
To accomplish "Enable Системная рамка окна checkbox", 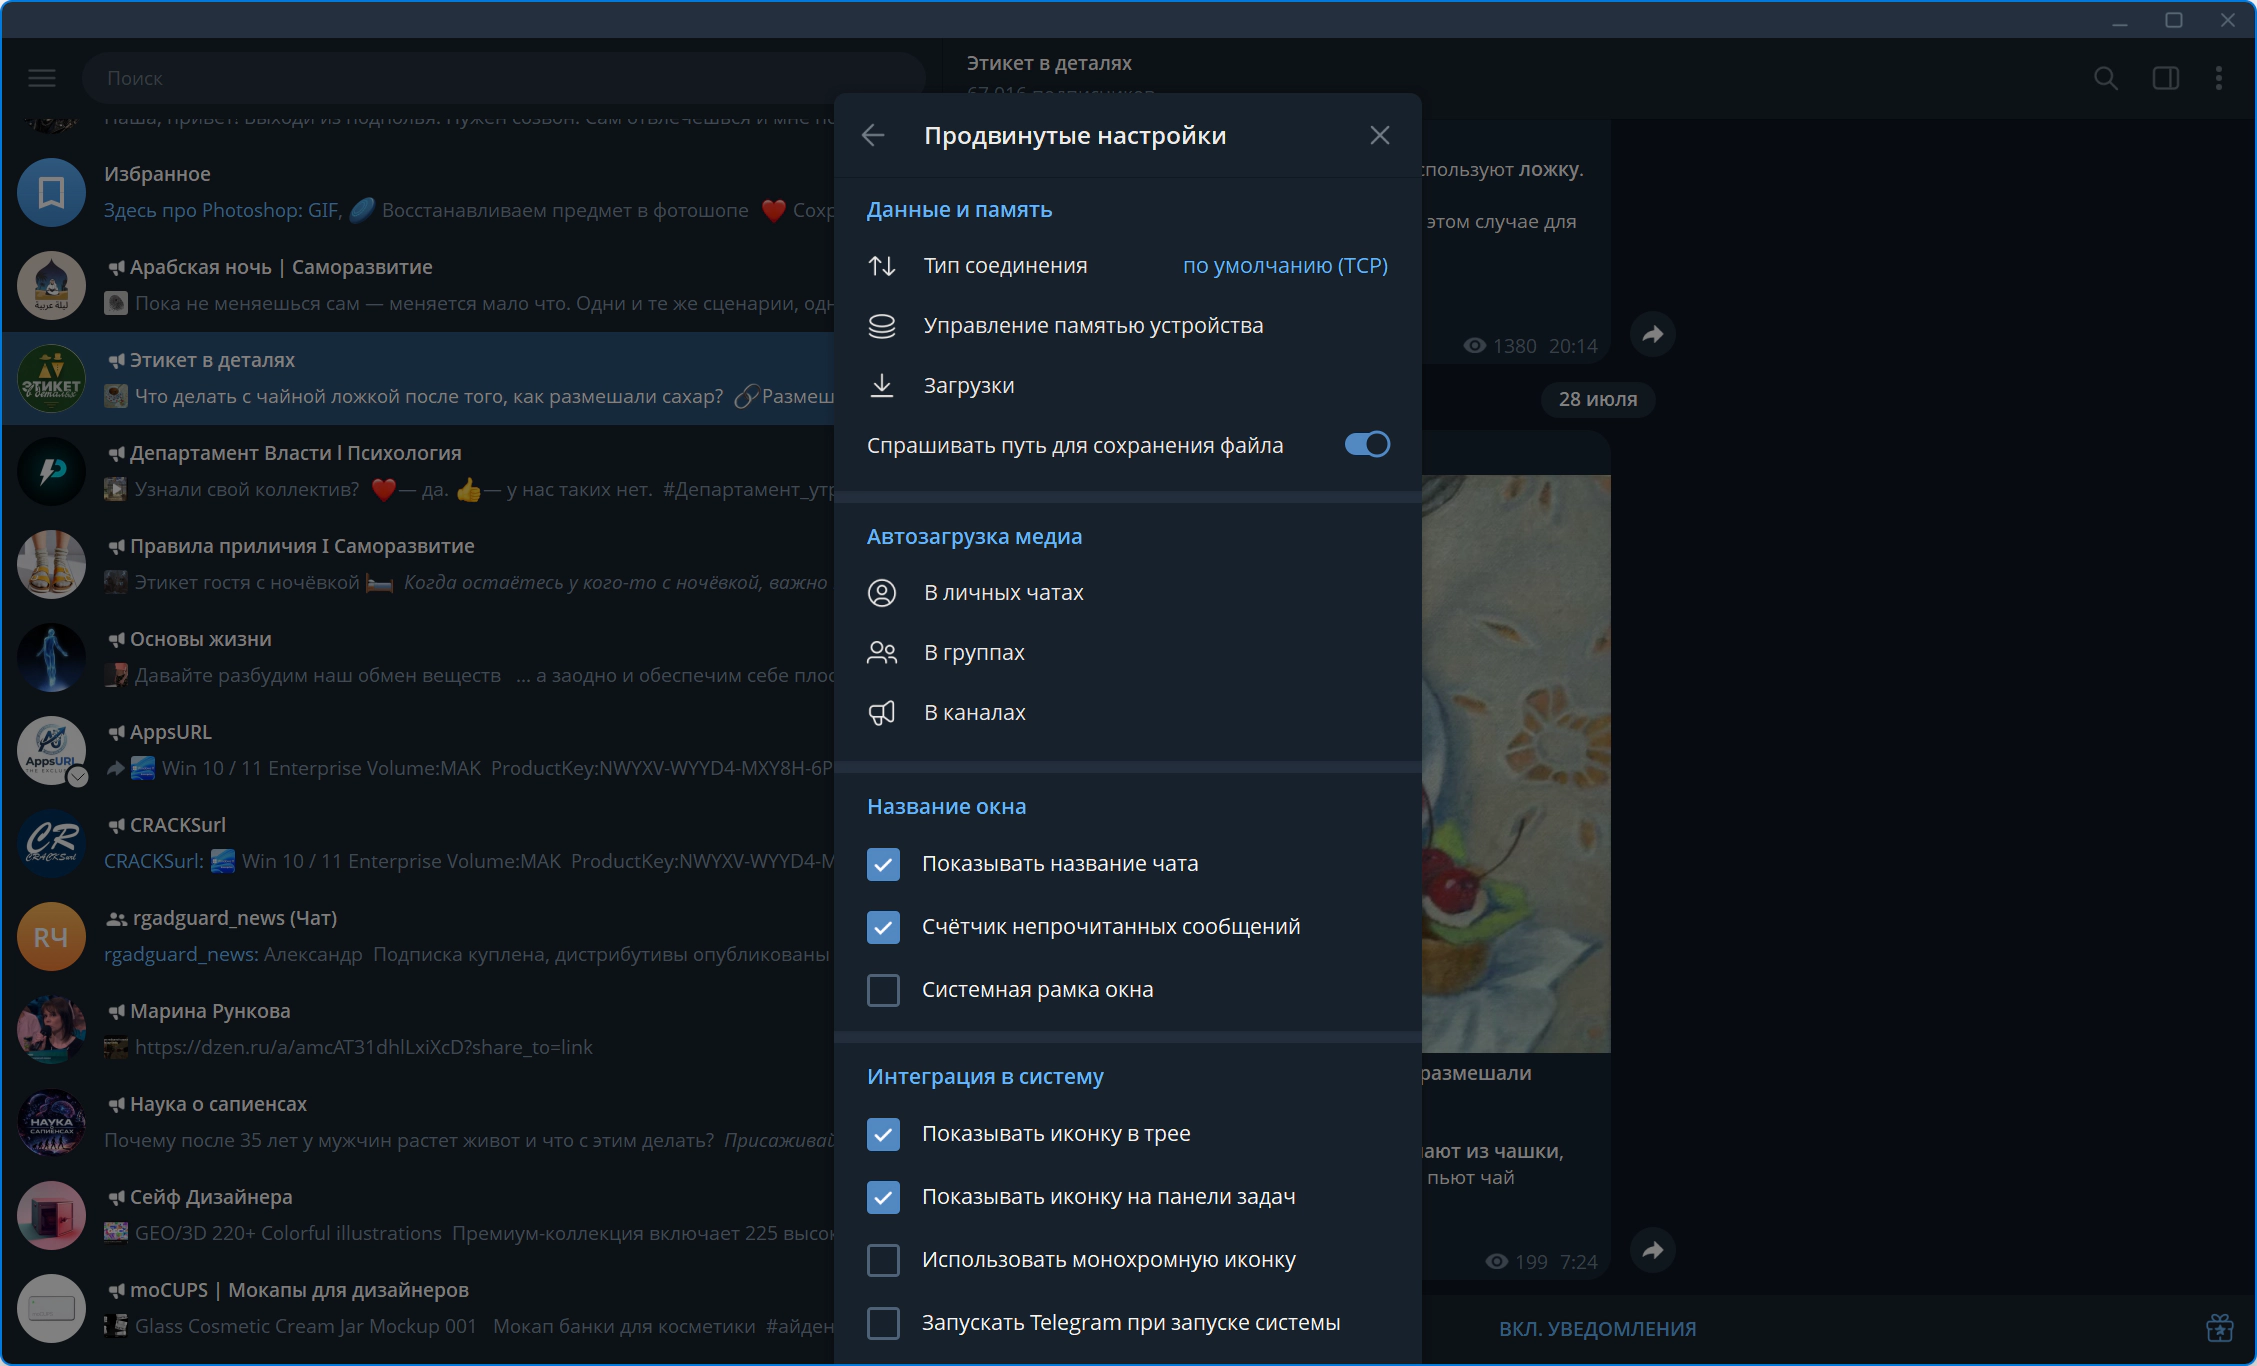I will tap(883, 990).
